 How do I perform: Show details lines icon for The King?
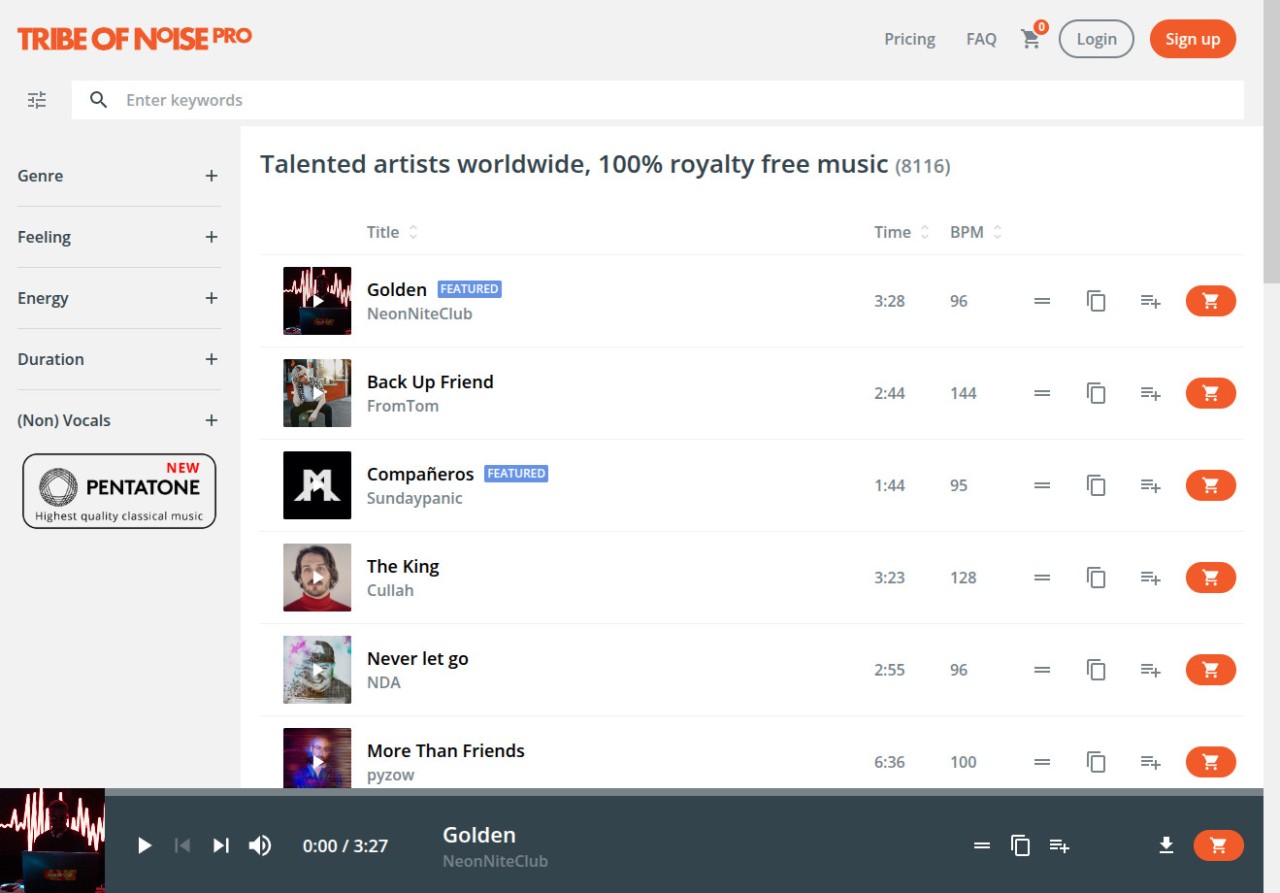pos(1042,578)
